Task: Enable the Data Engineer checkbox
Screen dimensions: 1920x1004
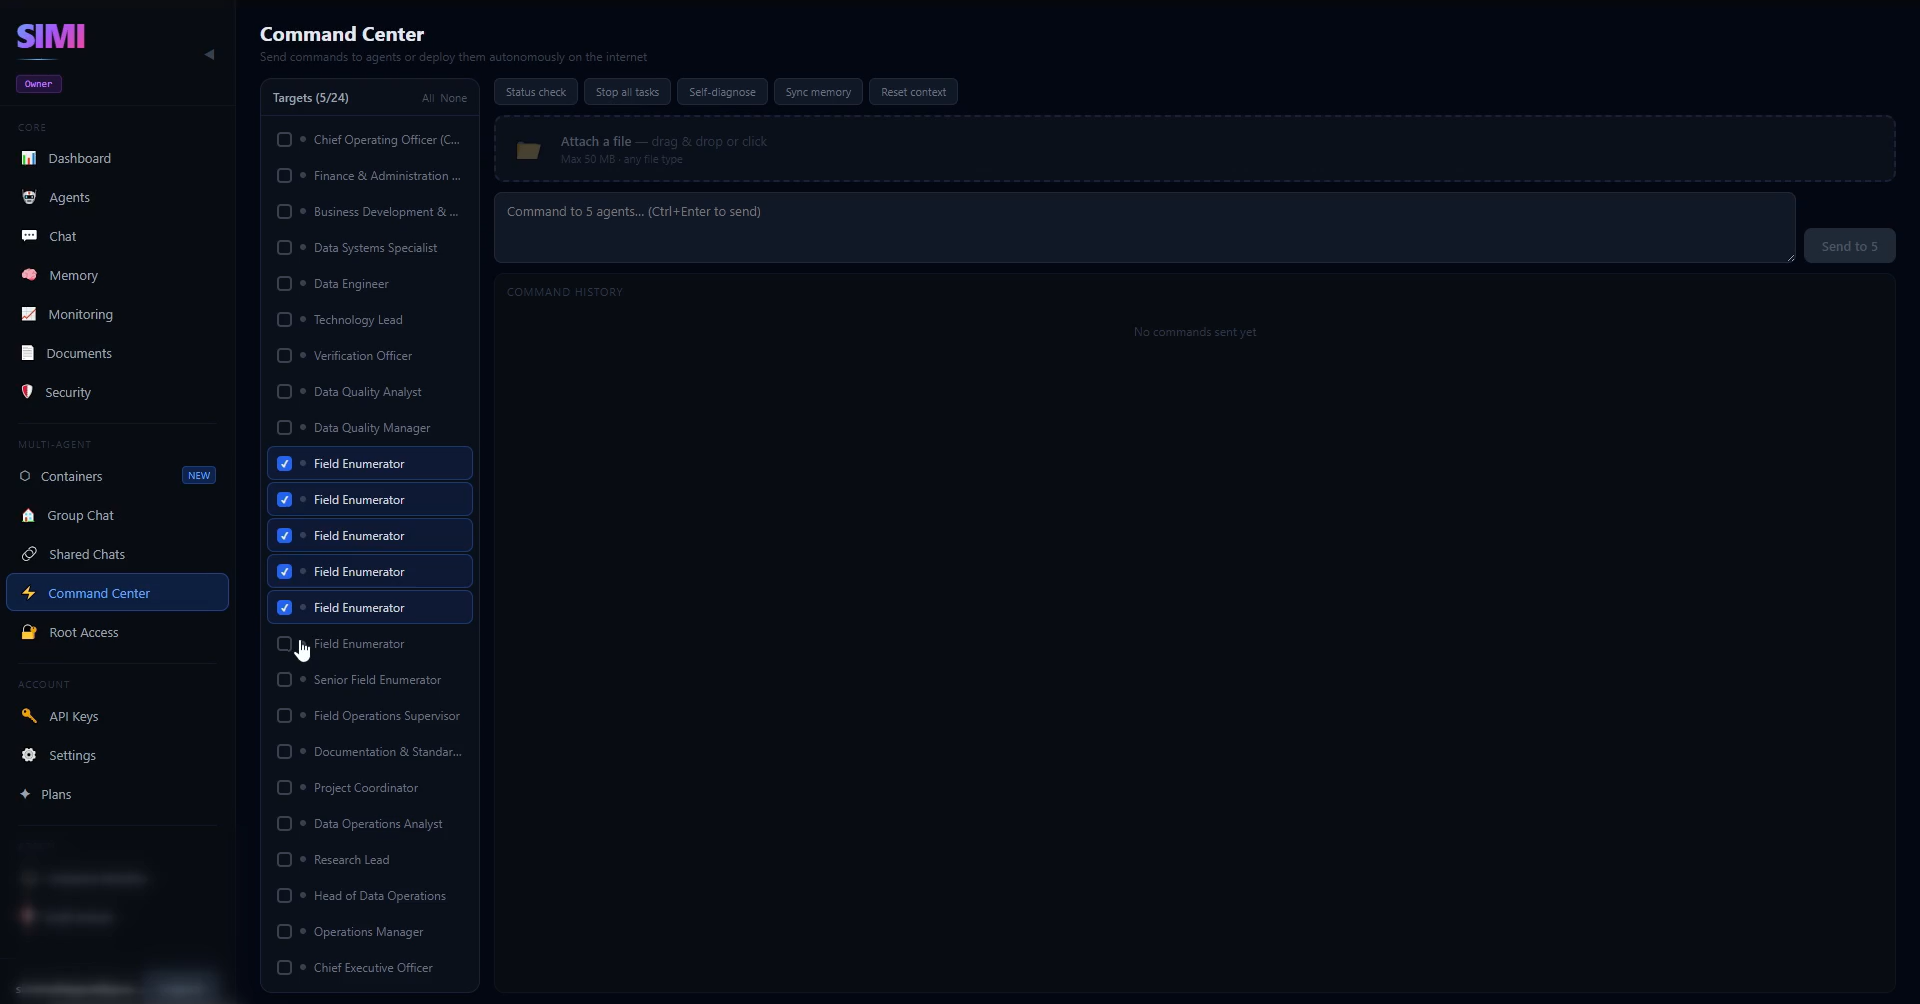Action: pyautogui.click(x=284, y=284)
